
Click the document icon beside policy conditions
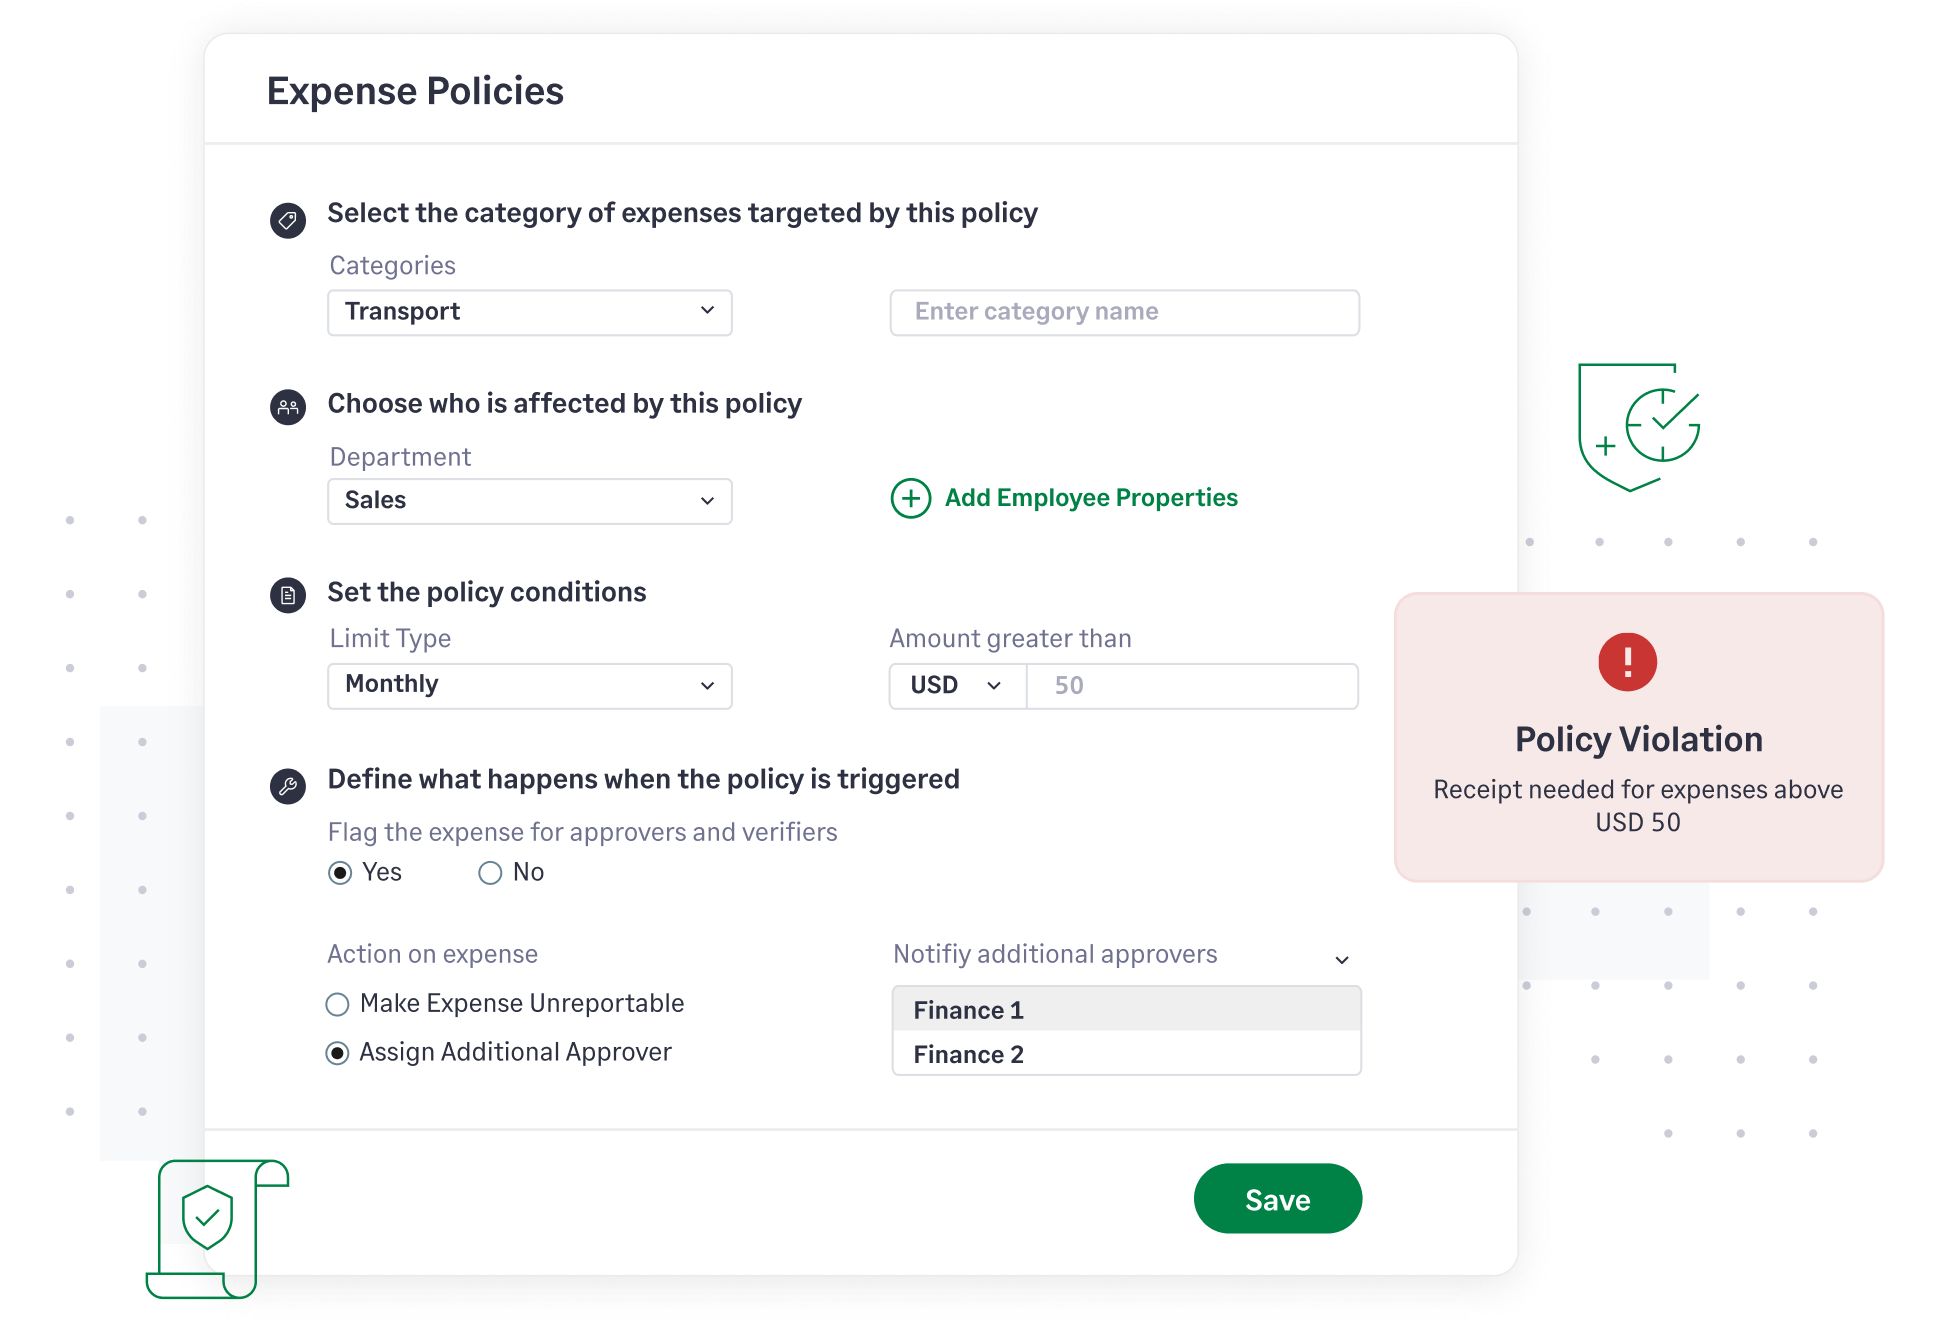click(287, 596)
